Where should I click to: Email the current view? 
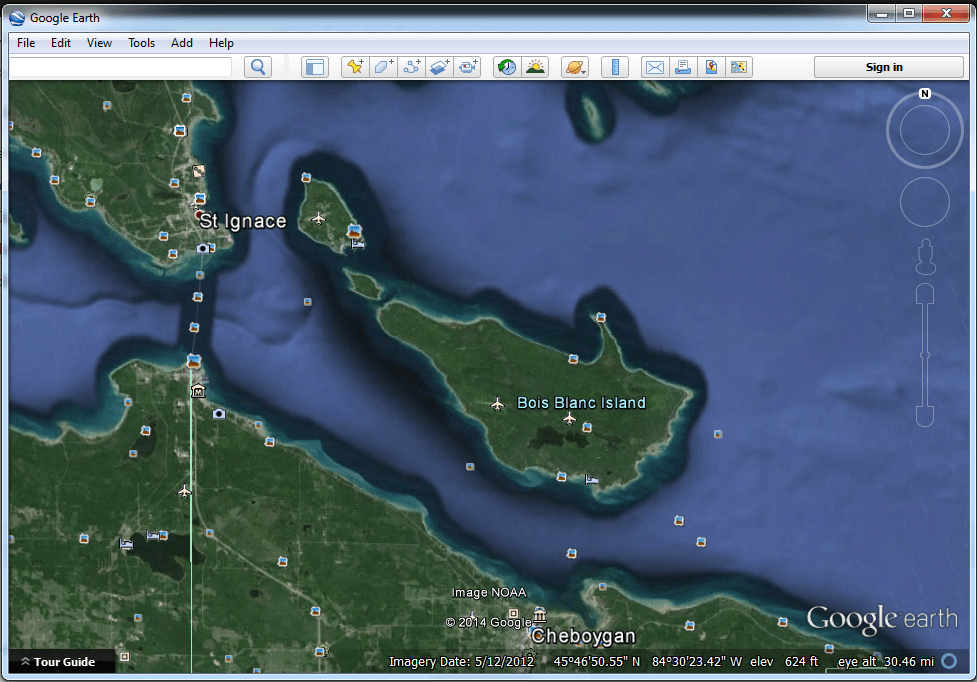[x=655, y=67]
